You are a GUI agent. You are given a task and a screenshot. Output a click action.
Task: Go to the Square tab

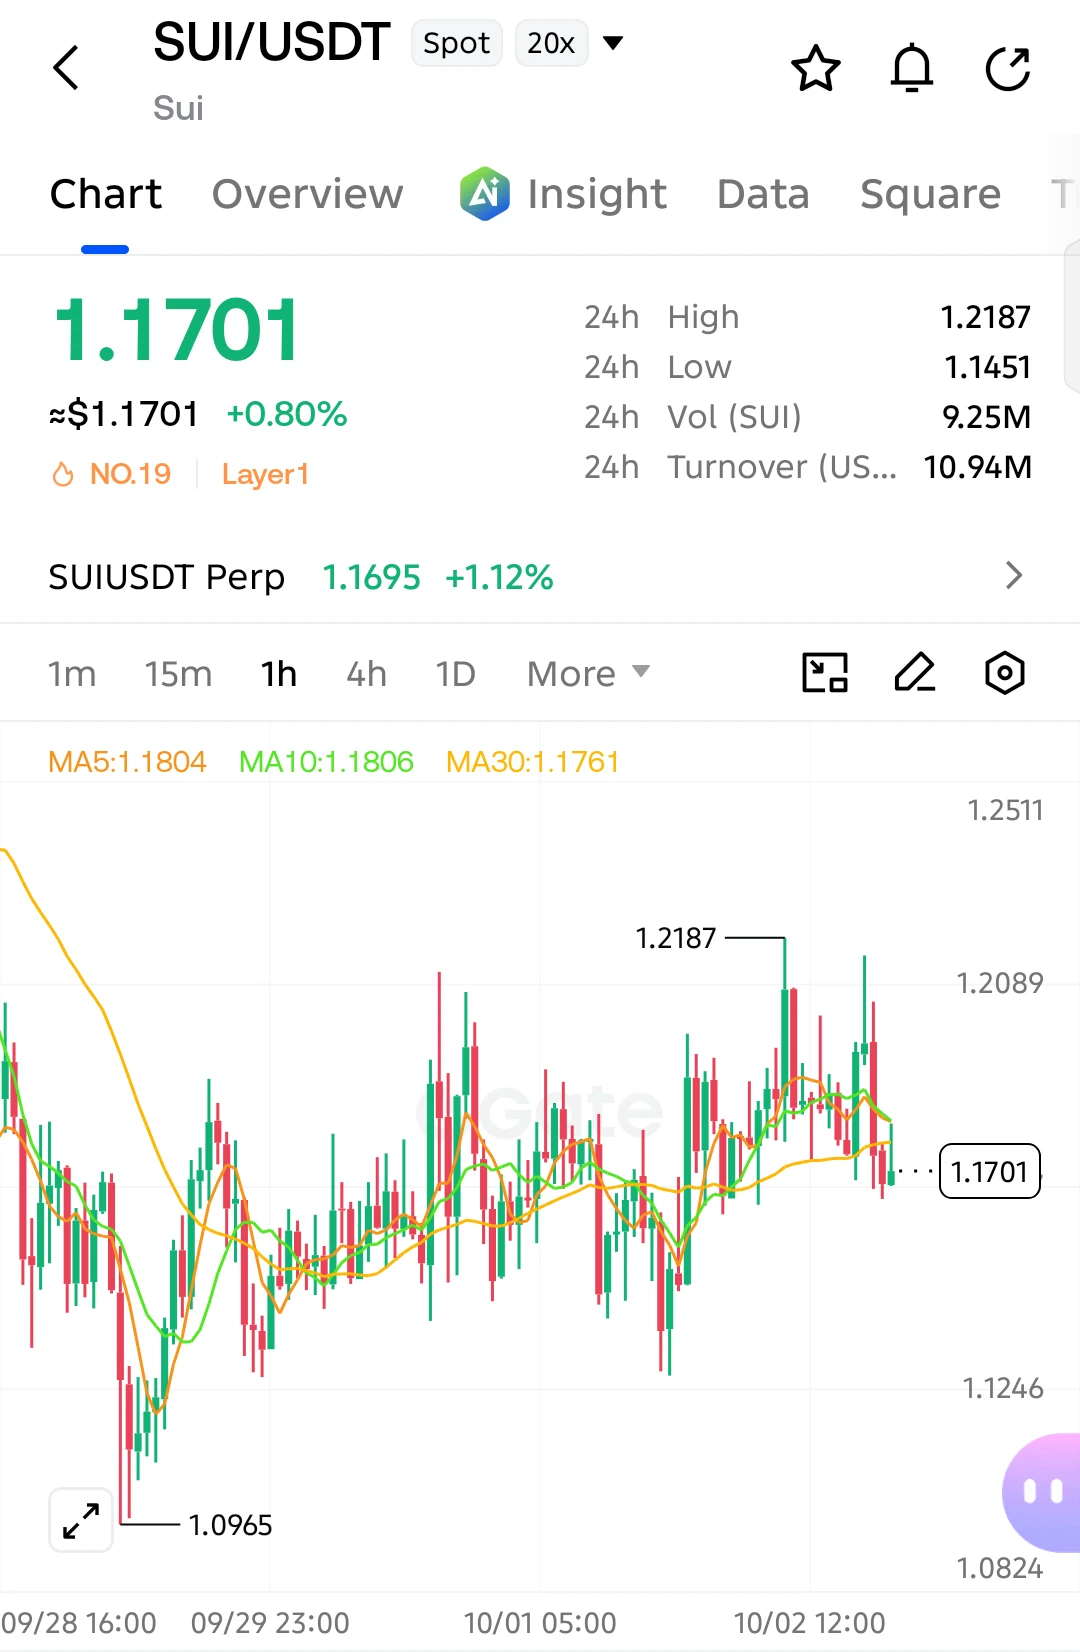click(x=930, y=194)
